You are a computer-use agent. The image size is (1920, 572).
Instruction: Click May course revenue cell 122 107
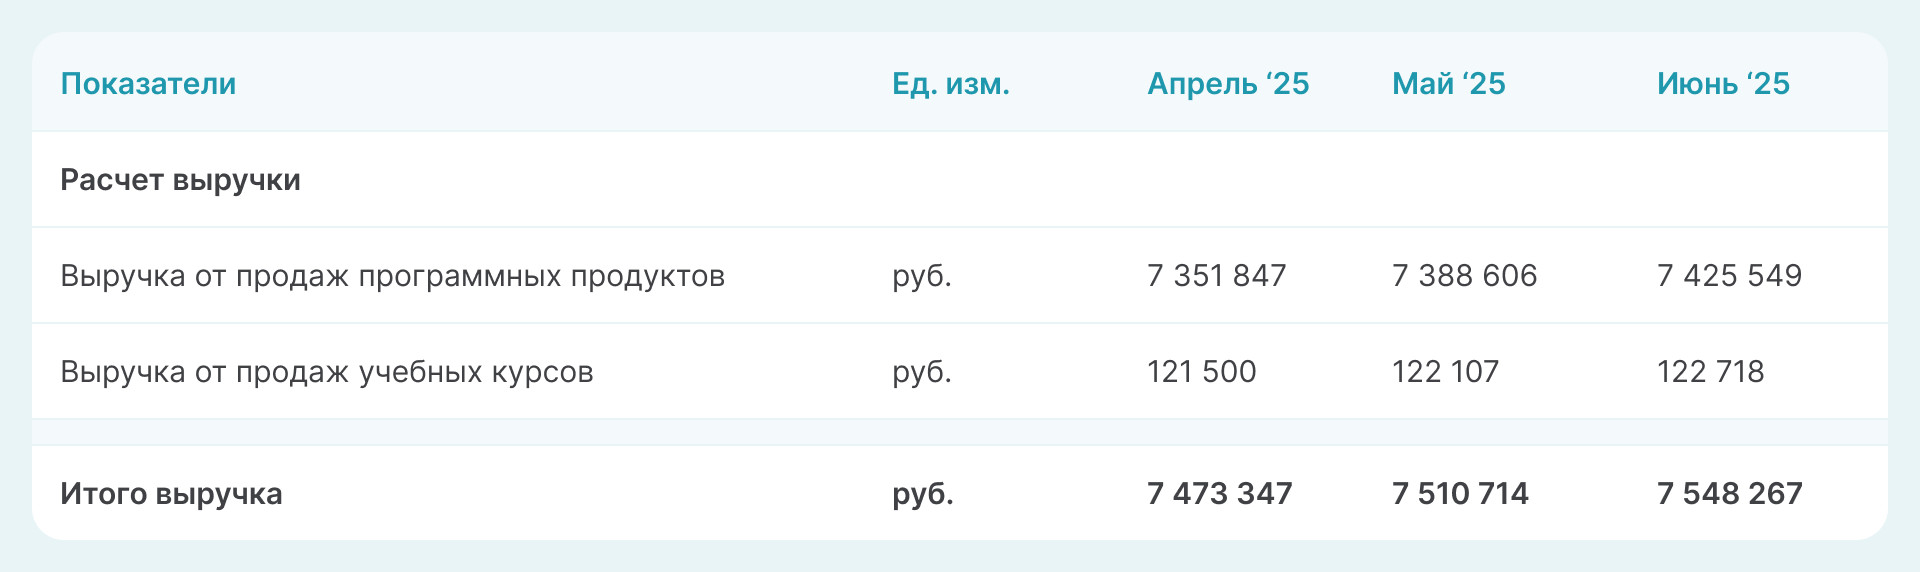[1445, 372]
